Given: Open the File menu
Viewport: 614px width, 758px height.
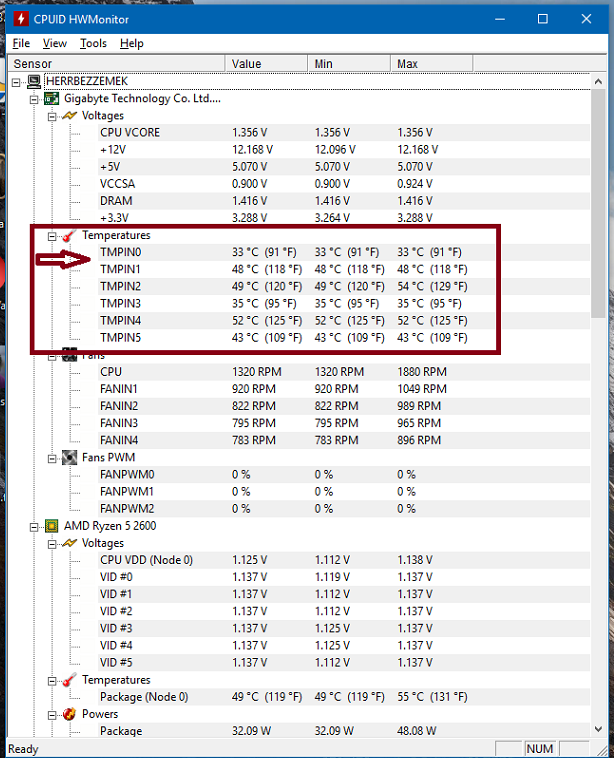Looking at the screenshot, I should [21, 44].
